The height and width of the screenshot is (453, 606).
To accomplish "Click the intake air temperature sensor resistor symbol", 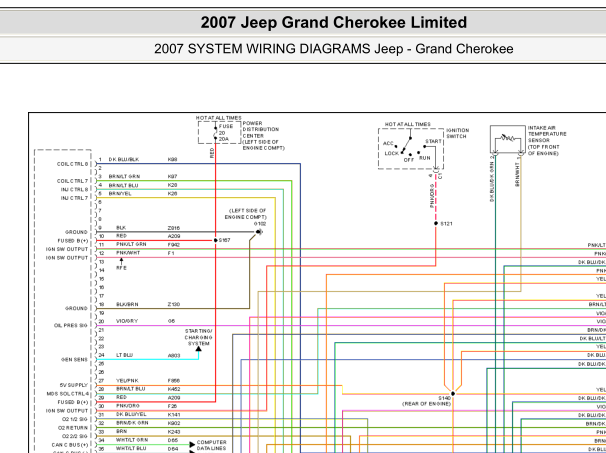I will click(507, 138).
